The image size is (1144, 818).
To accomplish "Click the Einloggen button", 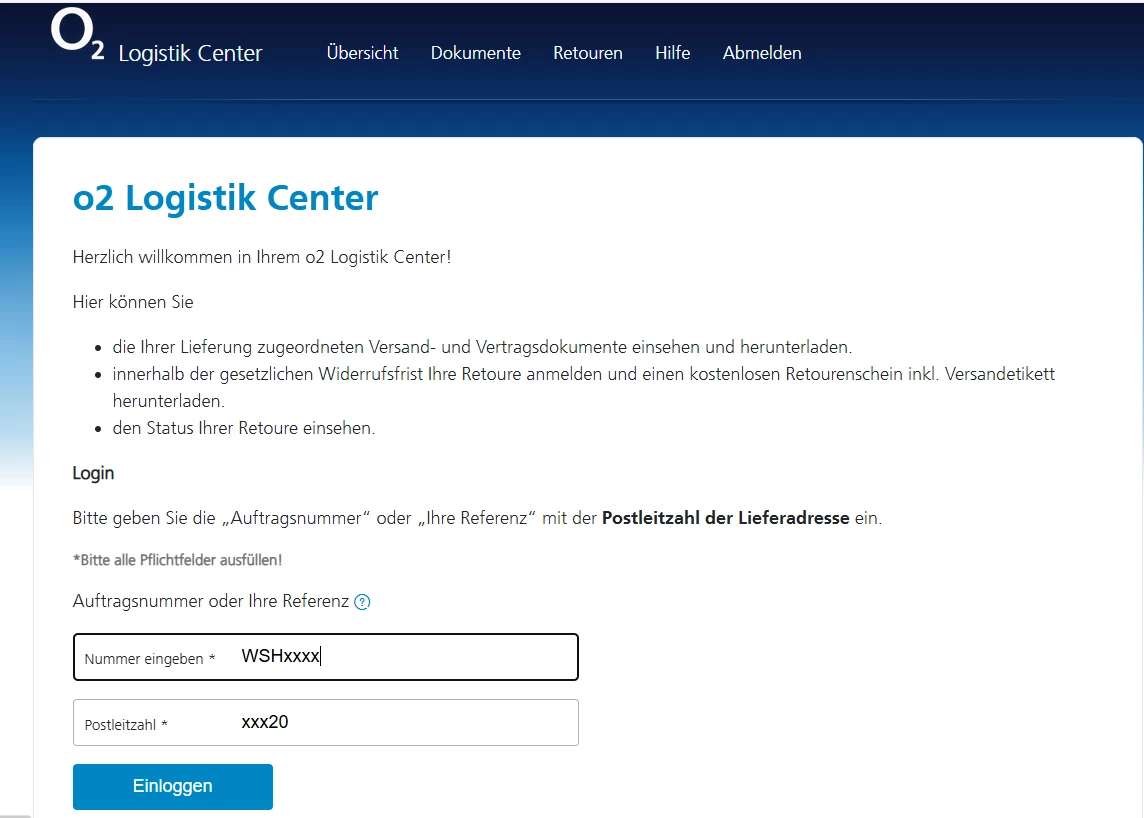I will coord(173,787).
